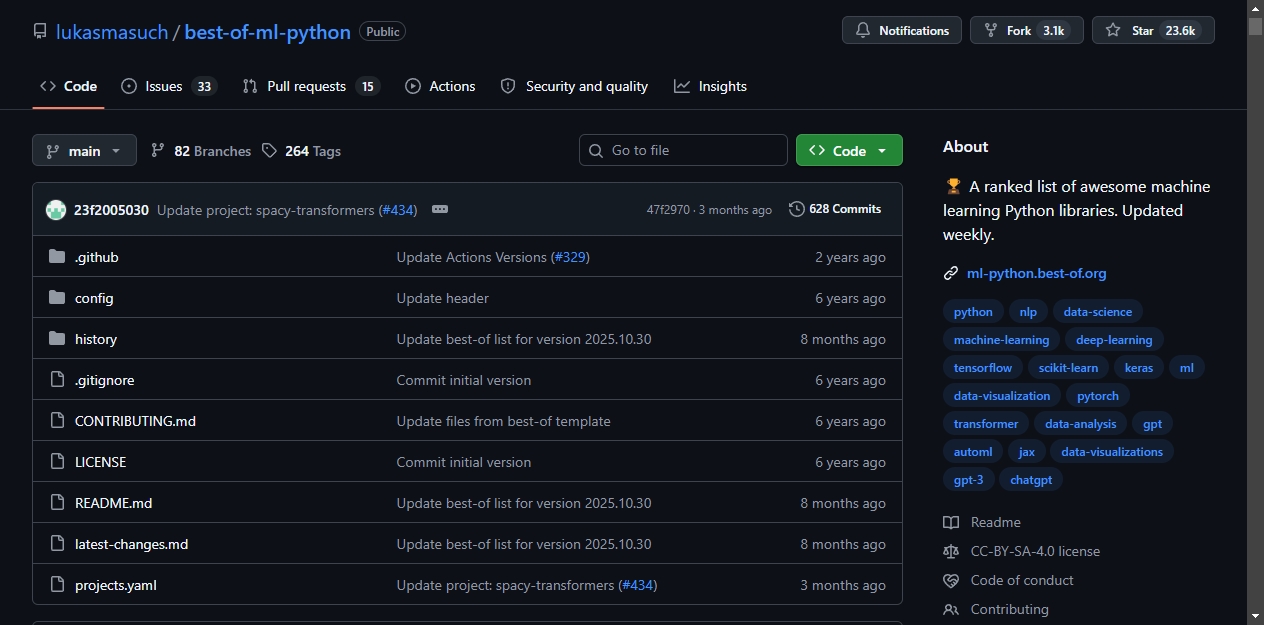Image resolution: width=1264 pixels, height=625 pixels.
Task: Click the data-science topic tag
Action: click(1098, 312)
